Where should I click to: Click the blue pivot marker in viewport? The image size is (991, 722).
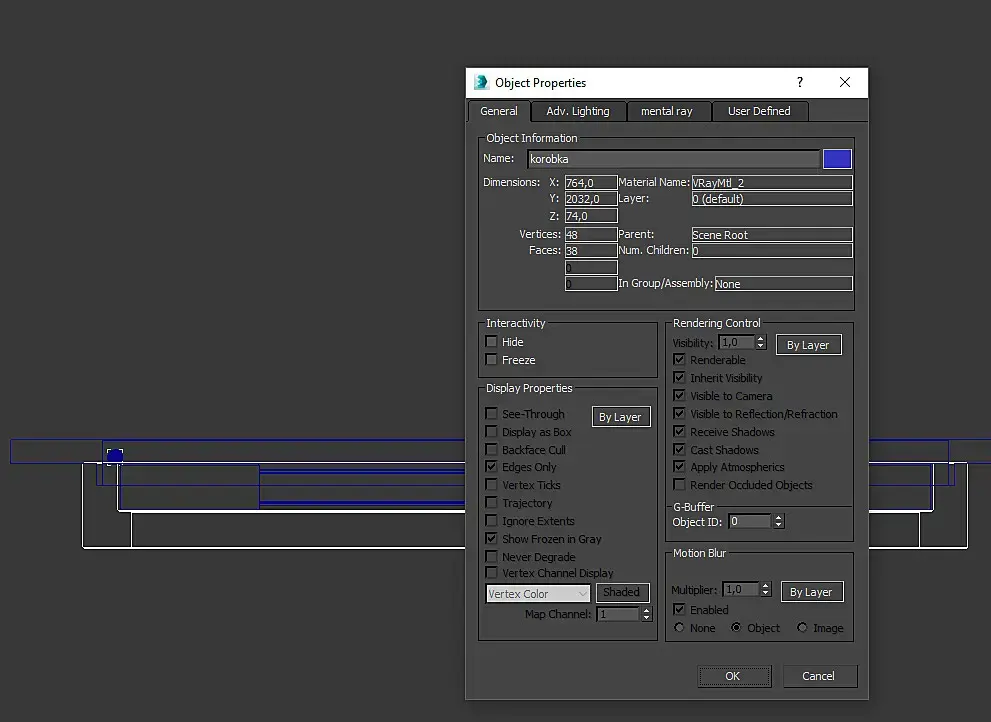click(x=115, y=456)
